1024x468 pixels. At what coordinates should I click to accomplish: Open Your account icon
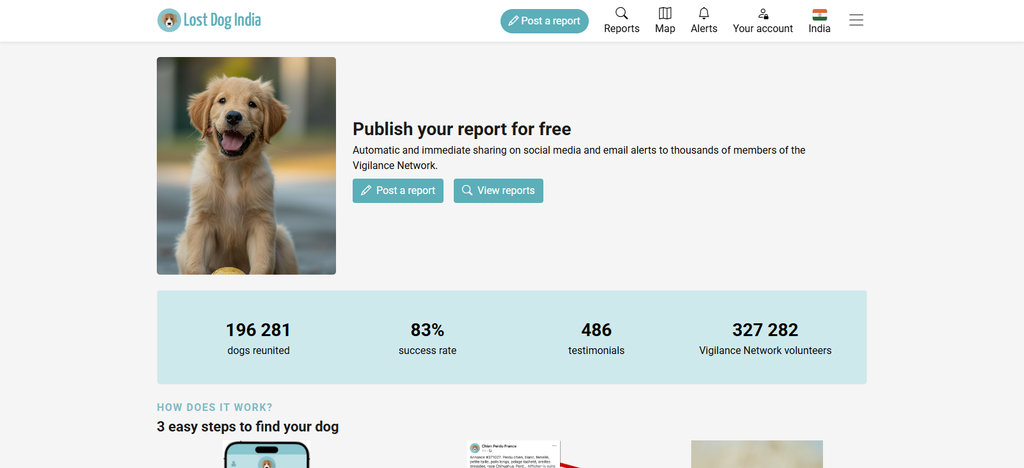pos(763,13)
